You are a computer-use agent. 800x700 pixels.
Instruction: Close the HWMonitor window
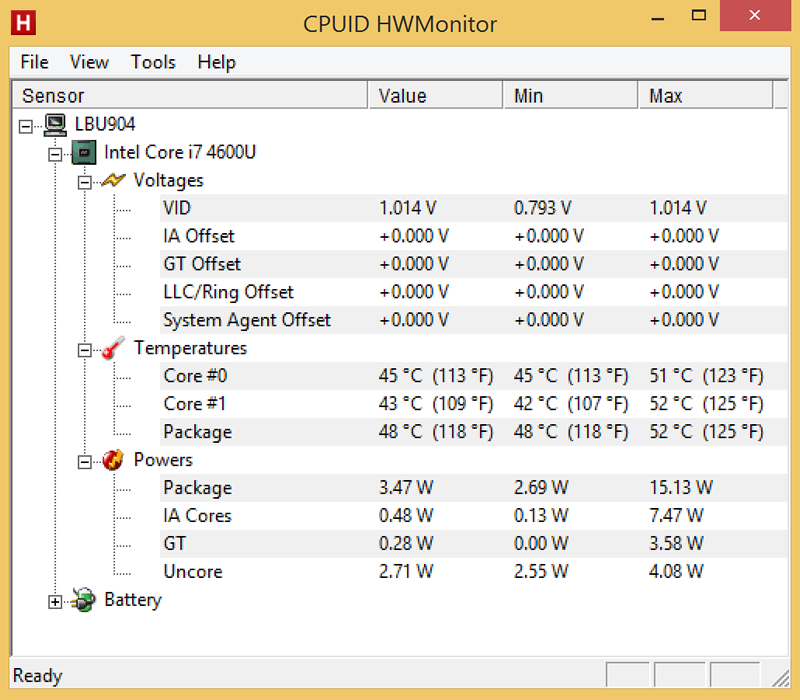click(755, 16)
